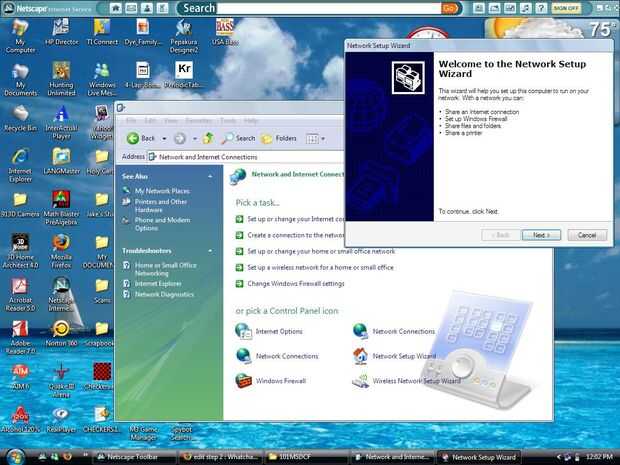Collapse the See Also panel

[x=210, y=176]
